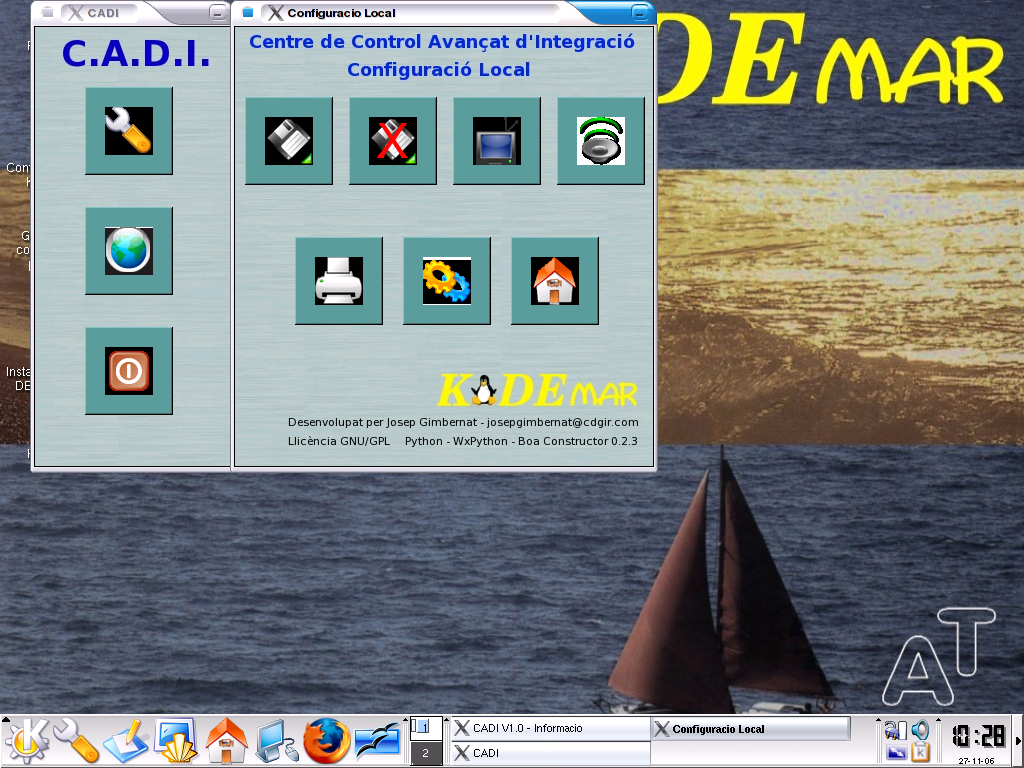Screen dimensions: 1024x768
Task: Switch to virtual desktop 2 in pager
Action: [x=425, y=754]
